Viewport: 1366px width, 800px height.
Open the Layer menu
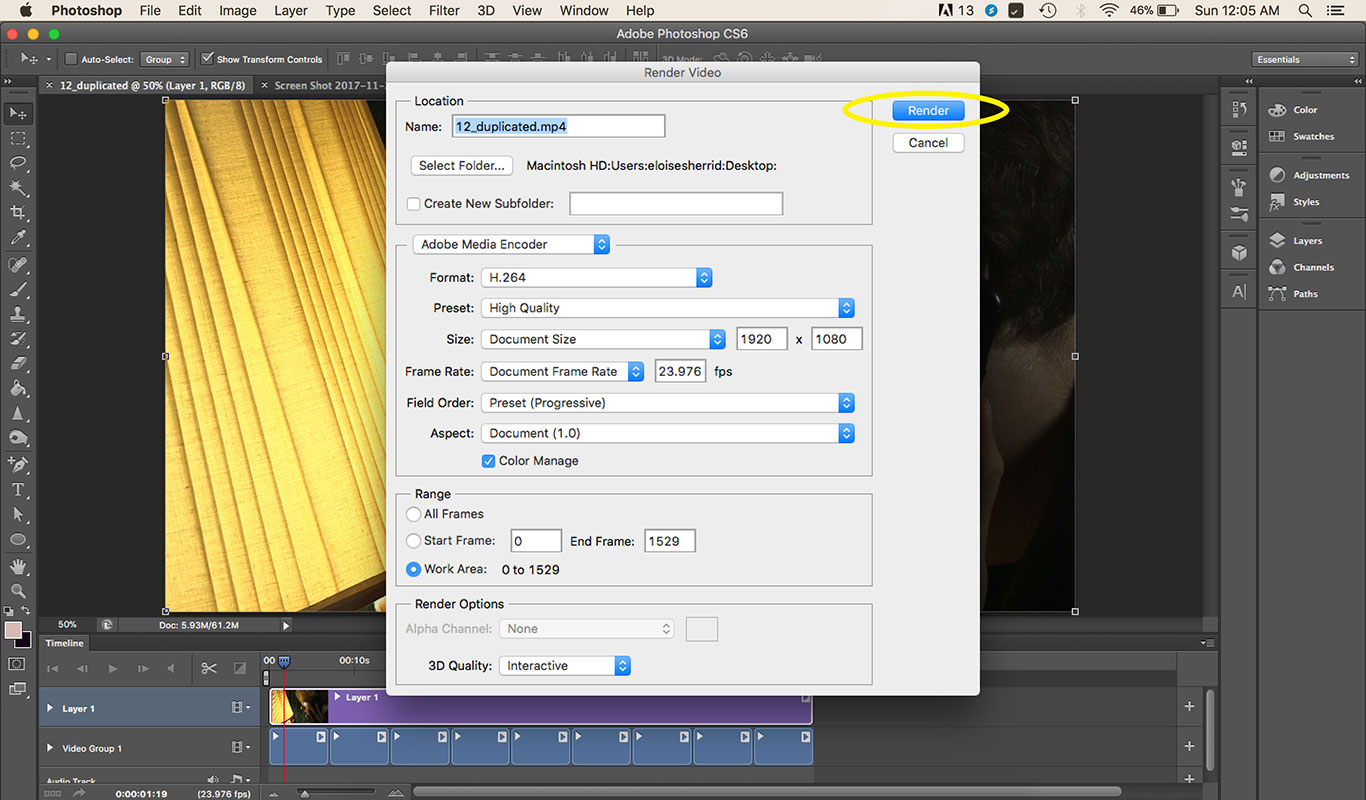point(291,10)
